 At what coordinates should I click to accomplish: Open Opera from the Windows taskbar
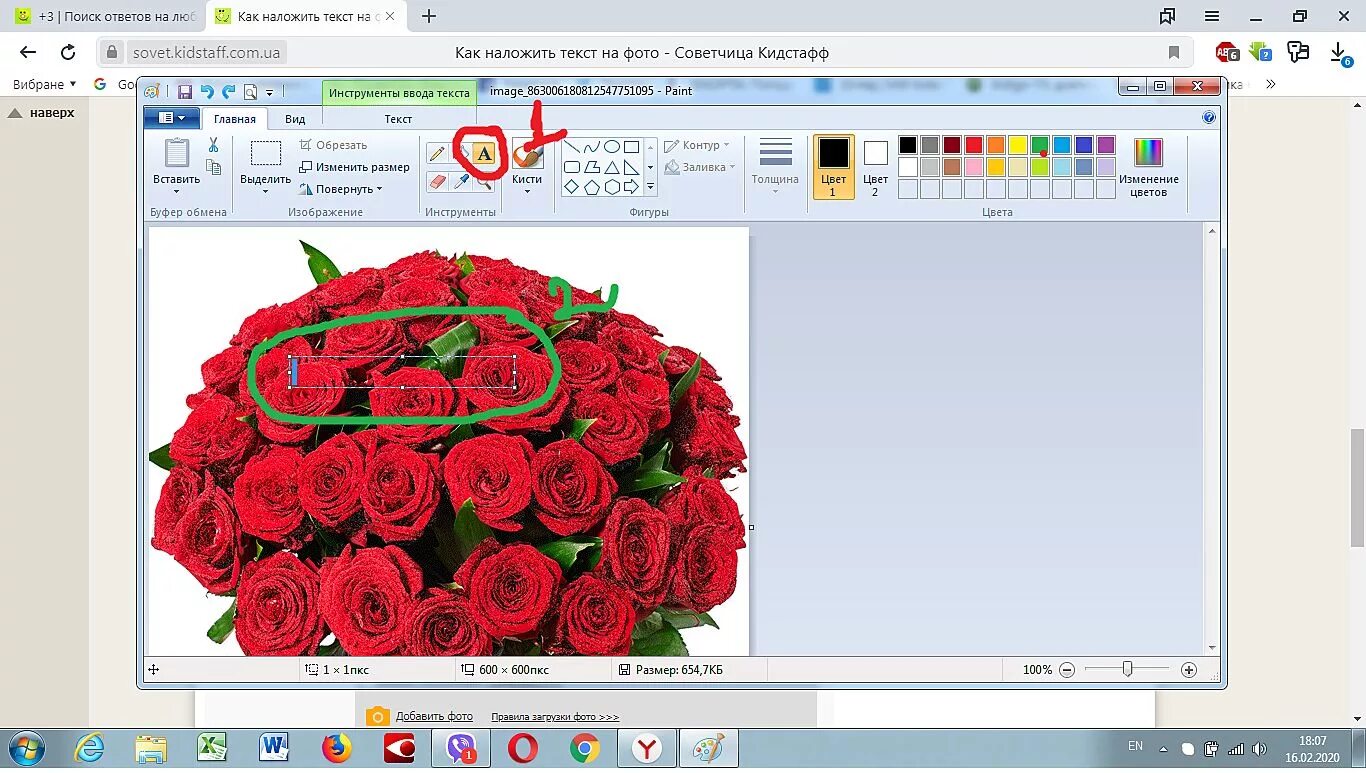[x=522, y=748]
